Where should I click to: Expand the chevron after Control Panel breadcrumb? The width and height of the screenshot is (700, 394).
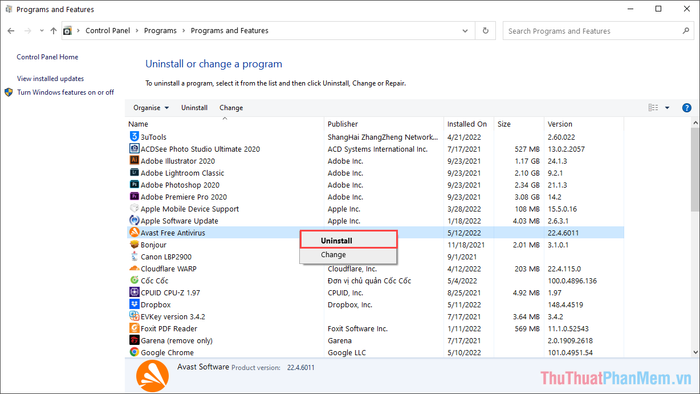[137, 31]
